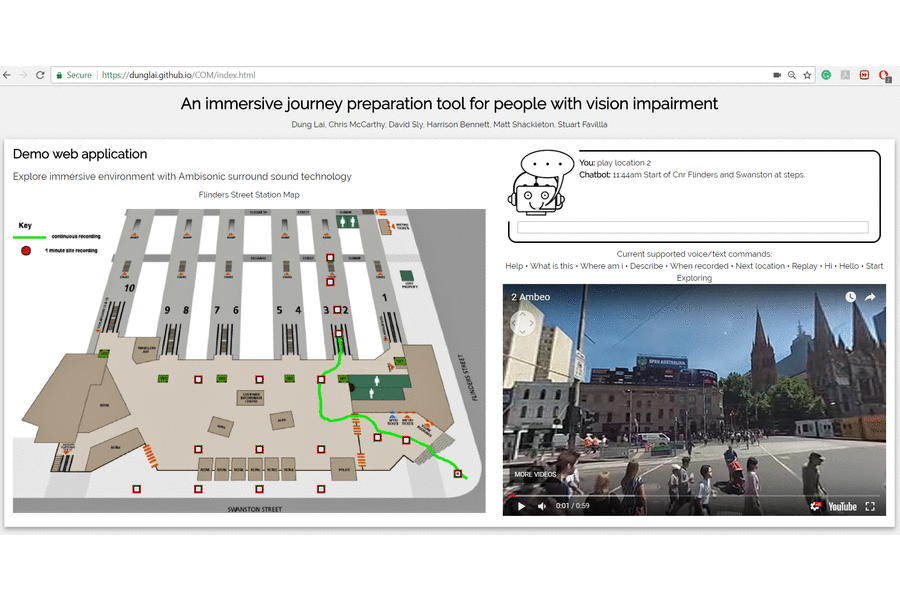
Task: Click the browser zoom magnifier icon
Action: 791,75
